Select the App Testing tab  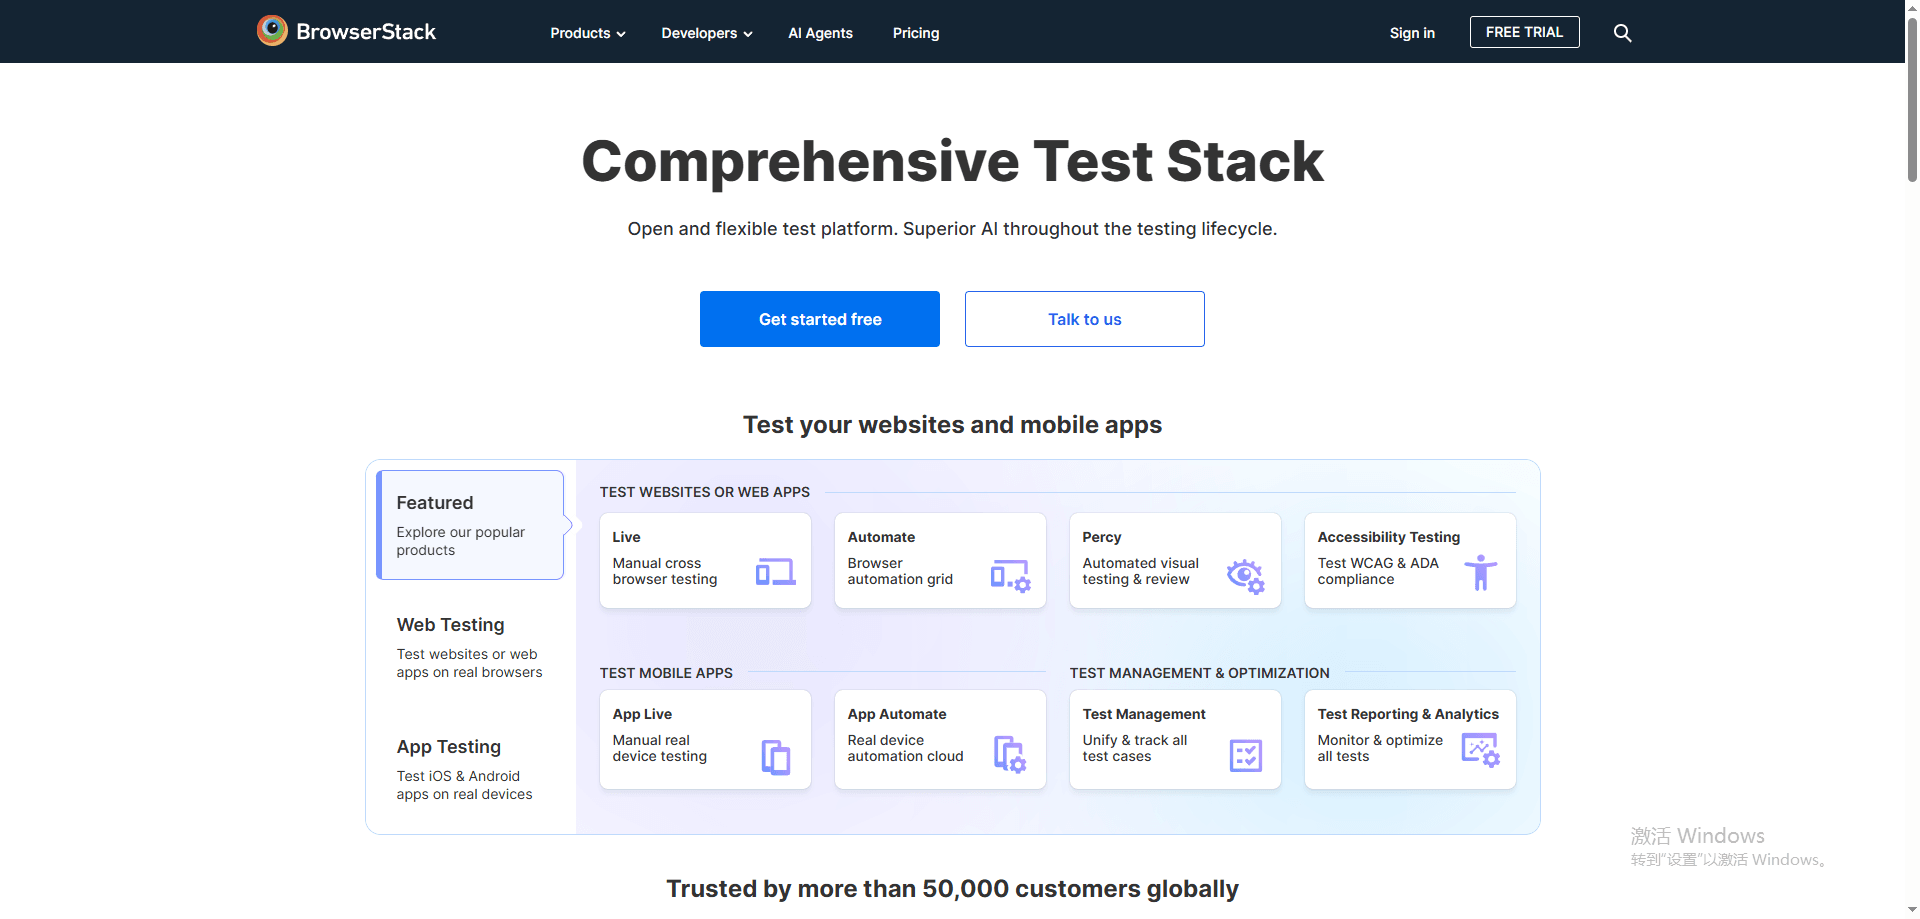pos(469,769)
